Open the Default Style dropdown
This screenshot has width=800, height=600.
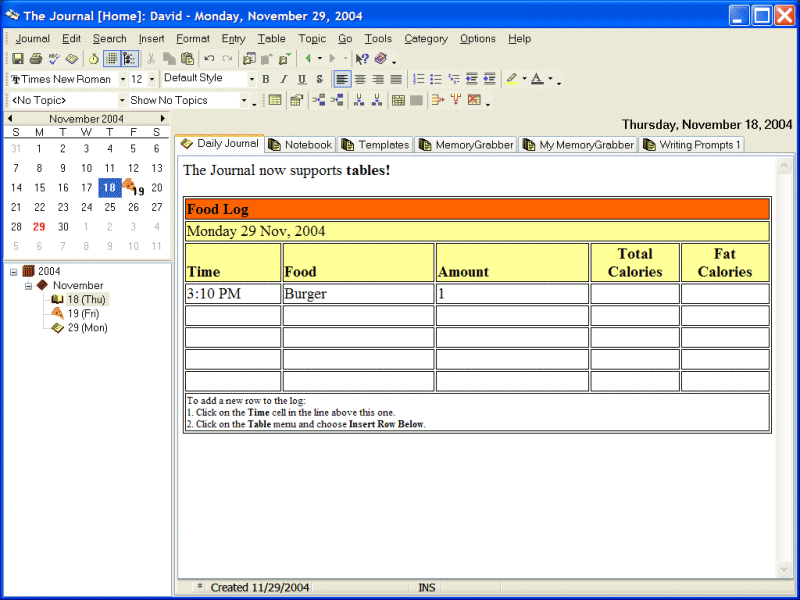point(251,79)
